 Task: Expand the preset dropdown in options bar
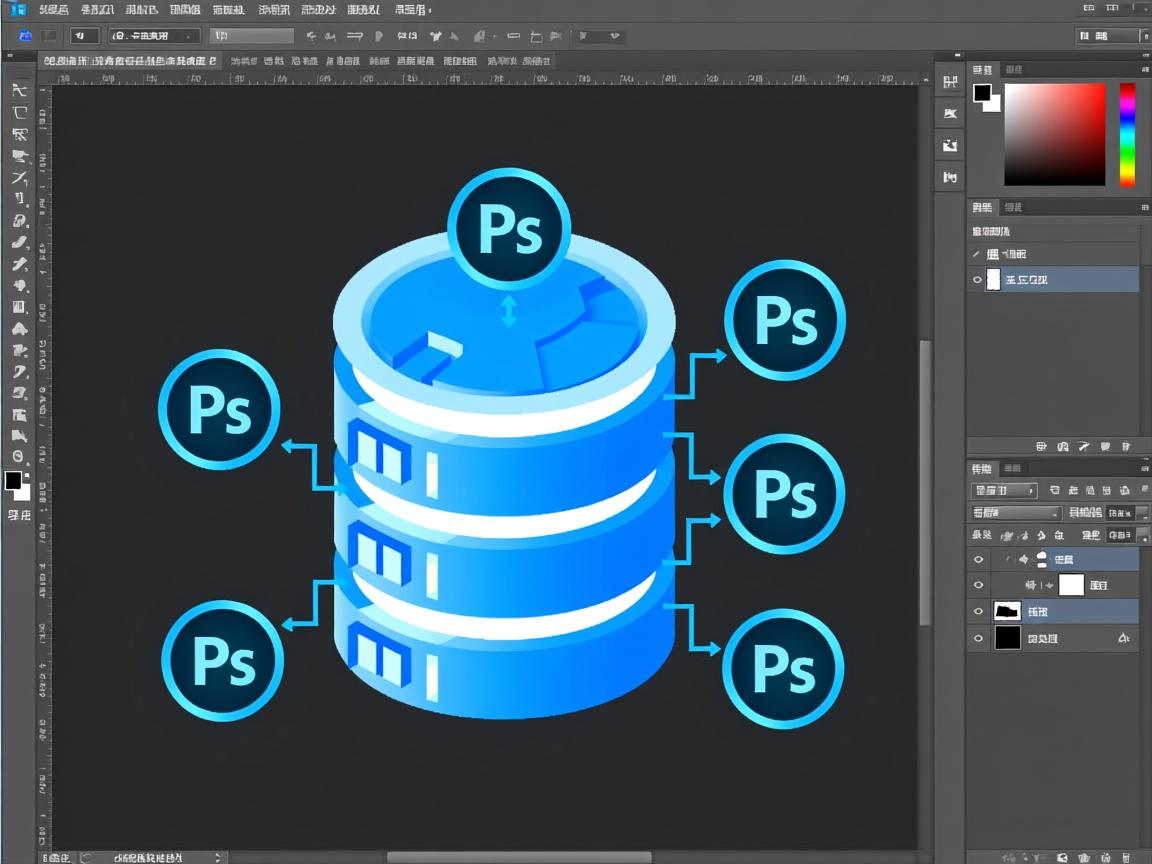click(x=155, y=36)
